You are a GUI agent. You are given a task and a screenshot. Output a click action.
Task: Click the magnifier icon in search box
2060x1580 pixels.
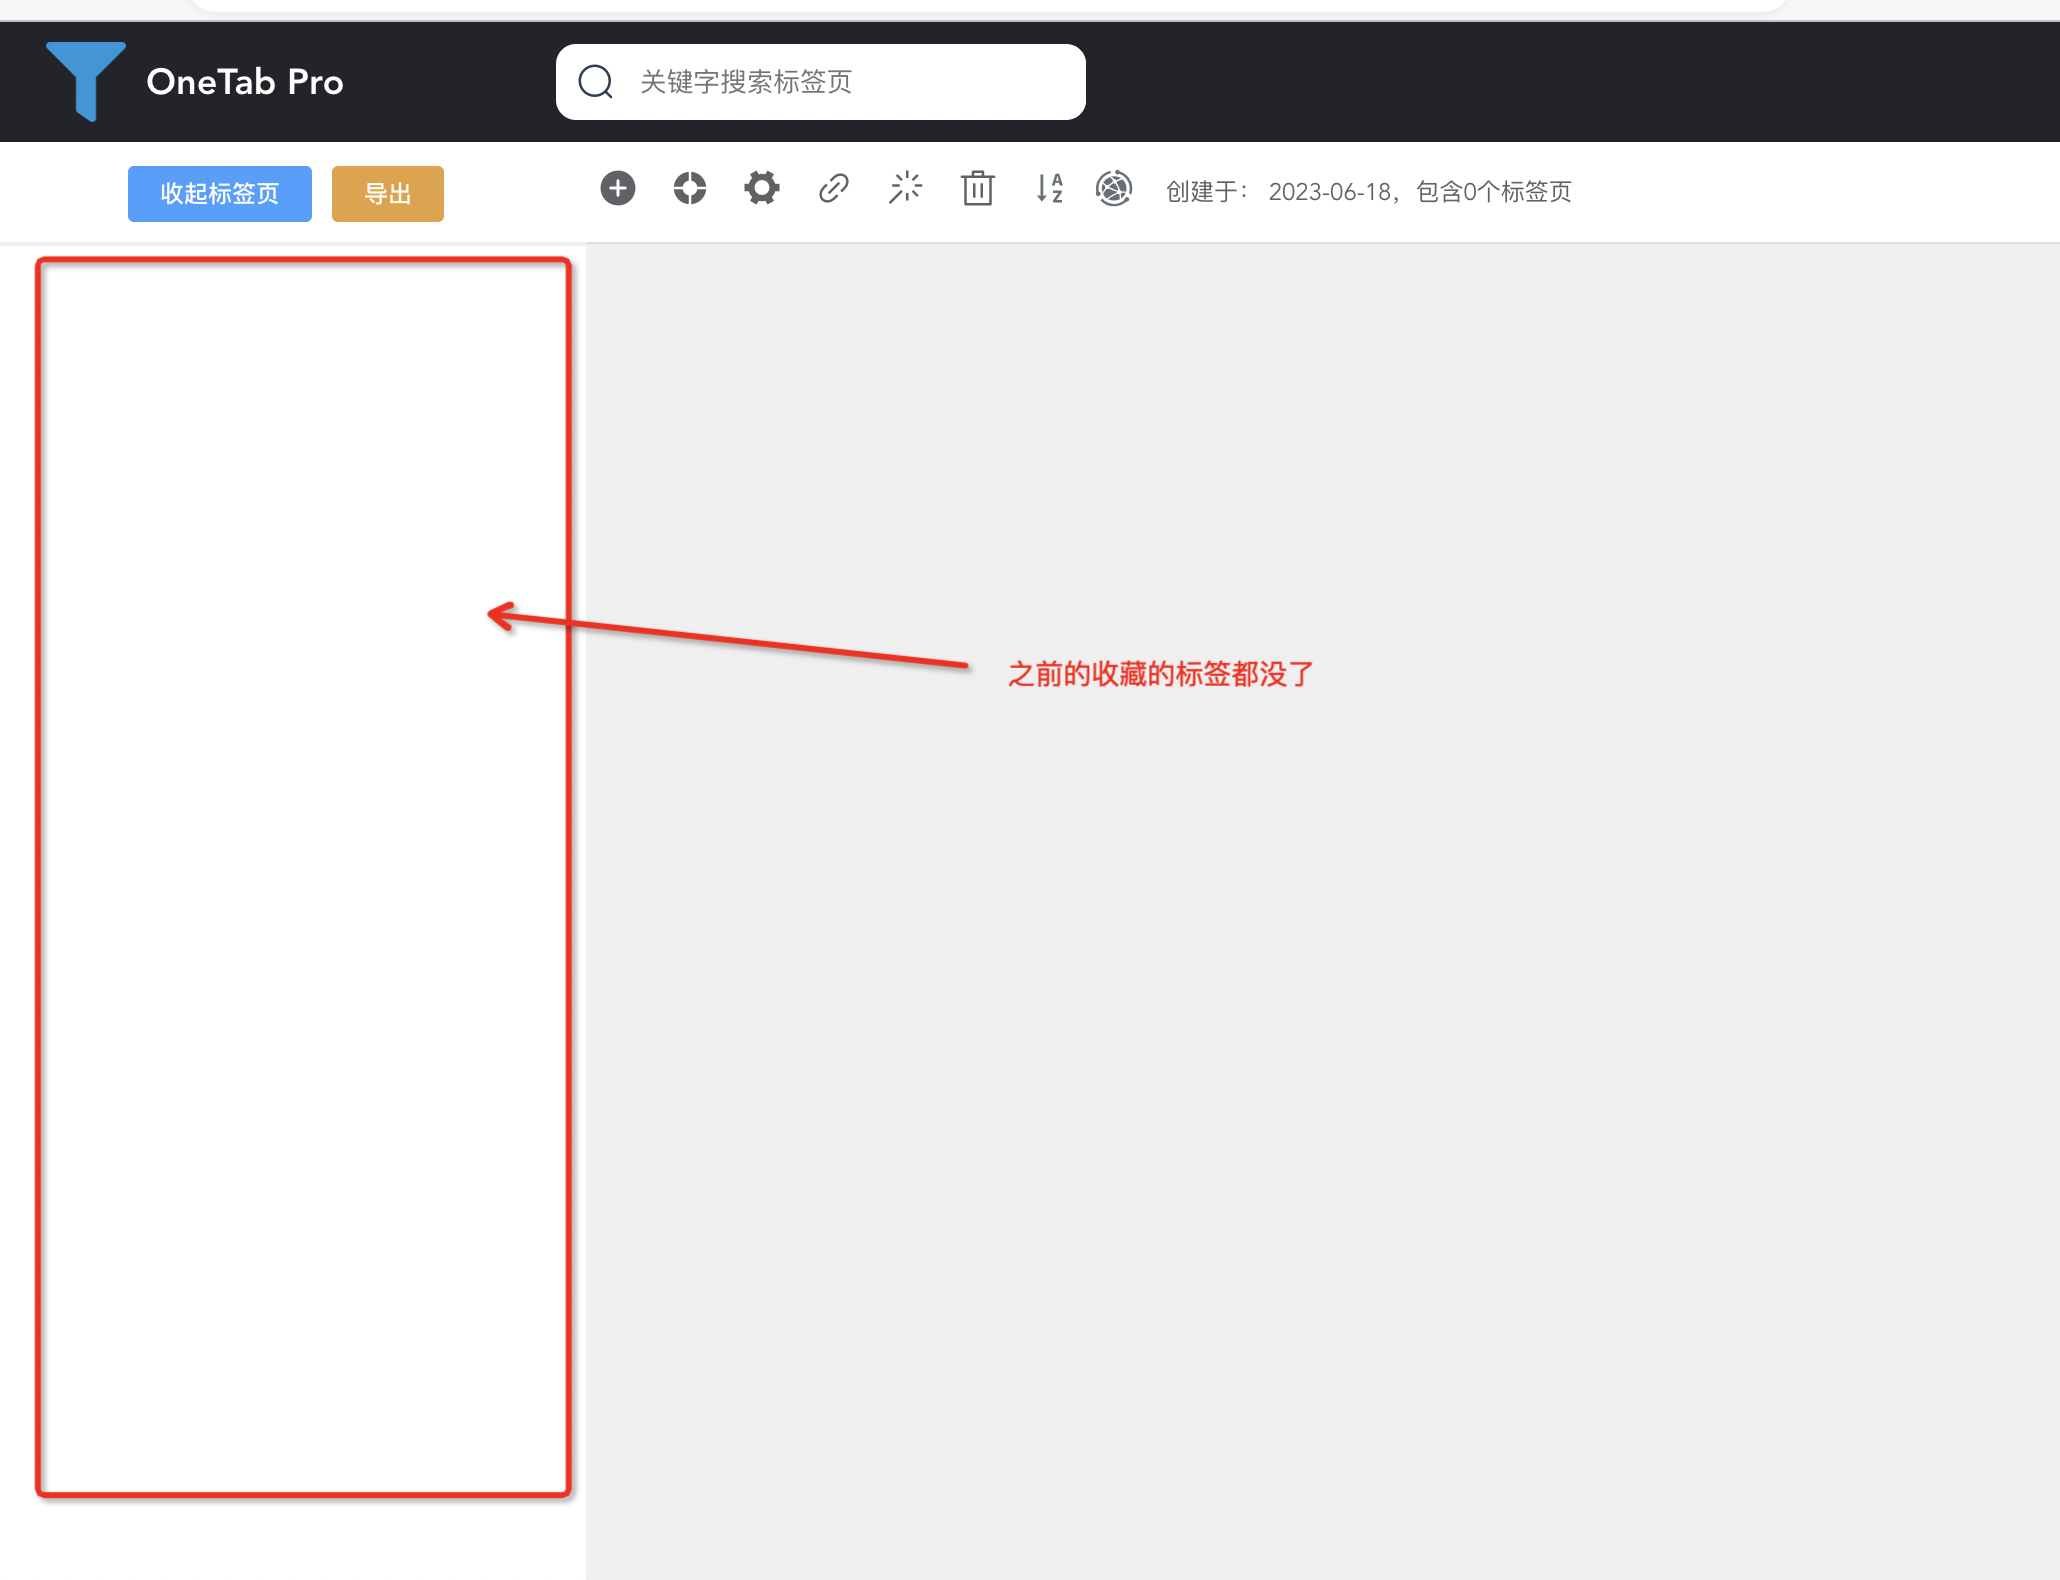click(596, 82)
